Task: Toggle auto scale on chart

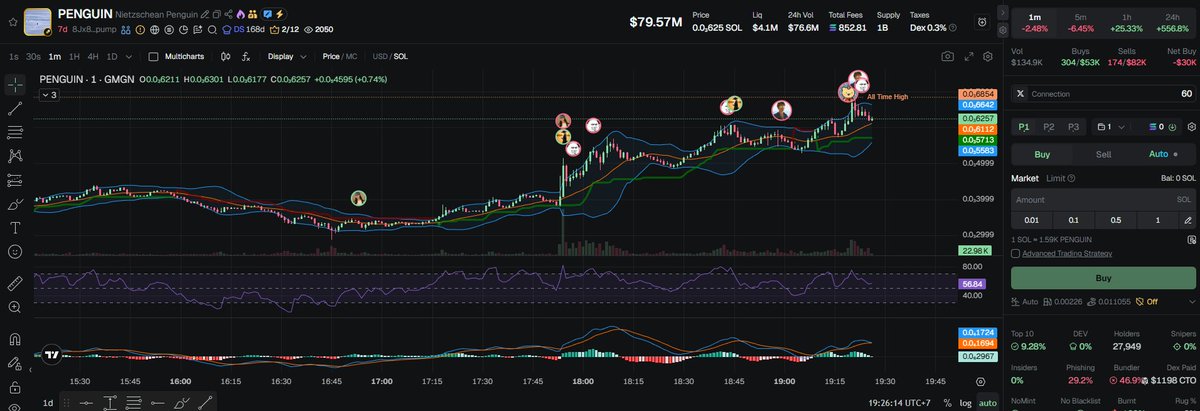Action: click(987, 402)
